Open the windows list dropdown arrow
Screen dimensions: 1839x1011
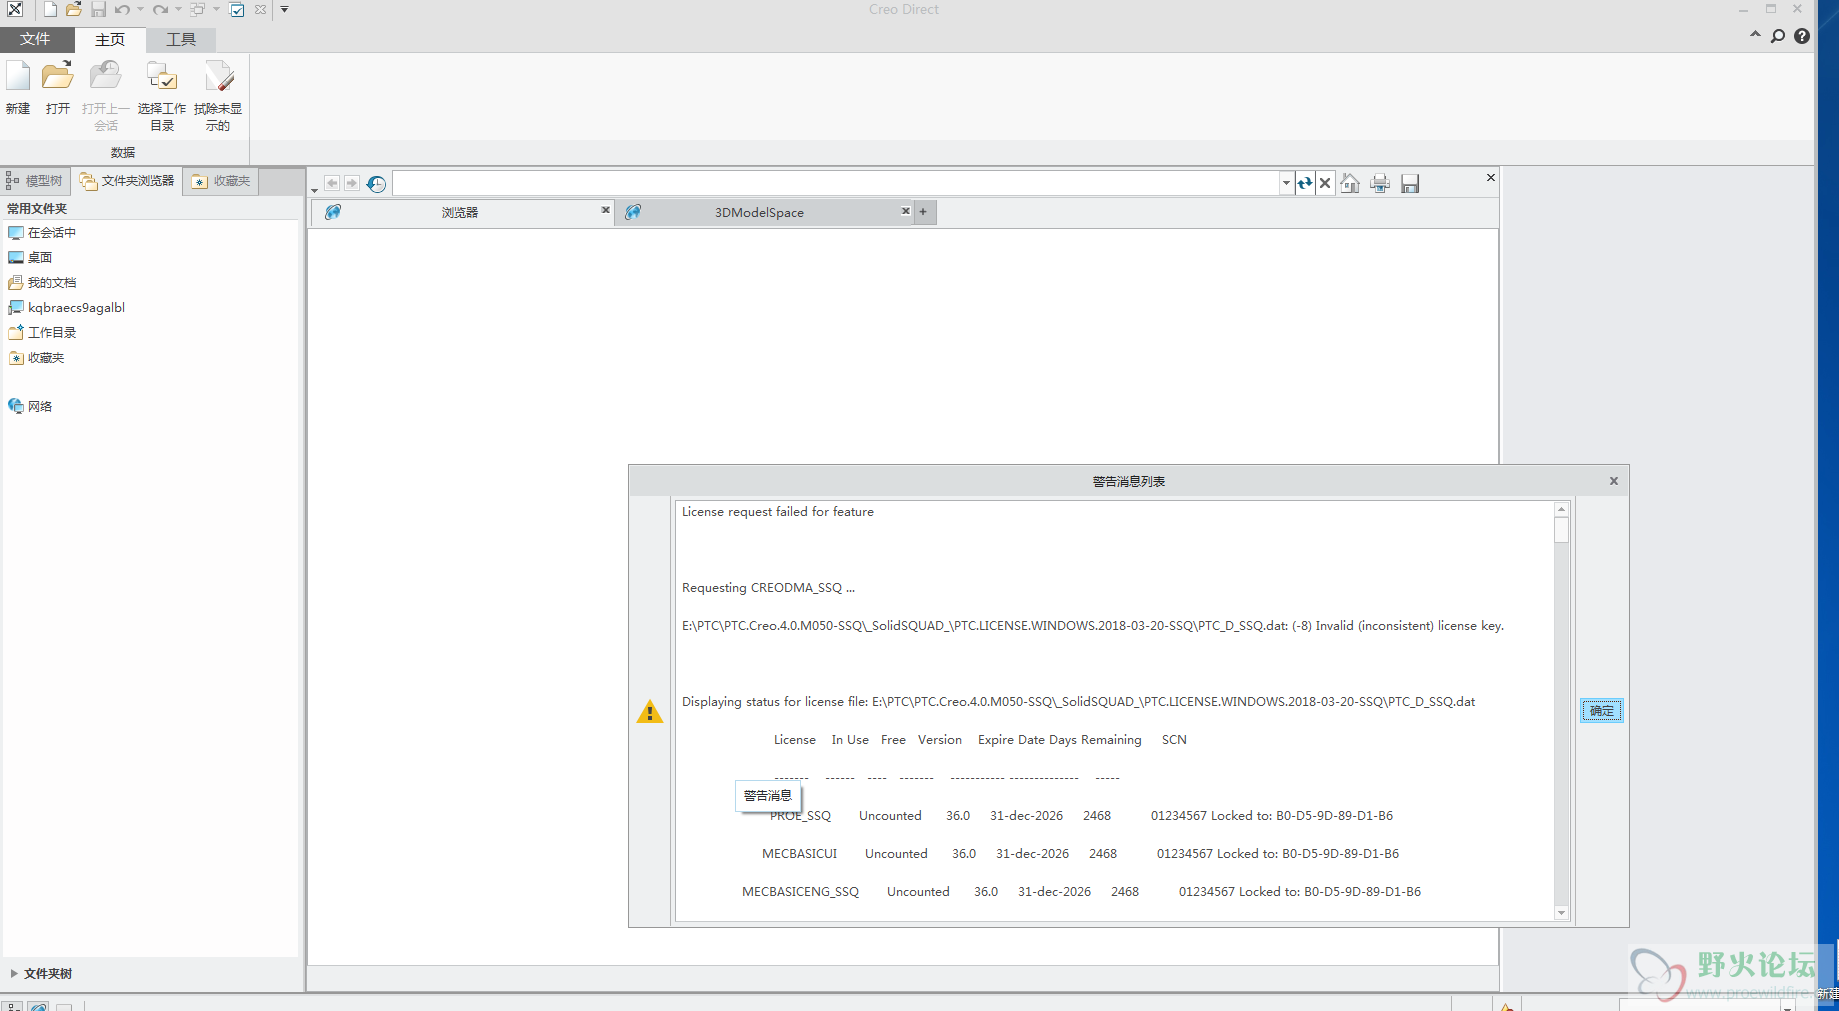pyautogui.click(x=216, y=10)
